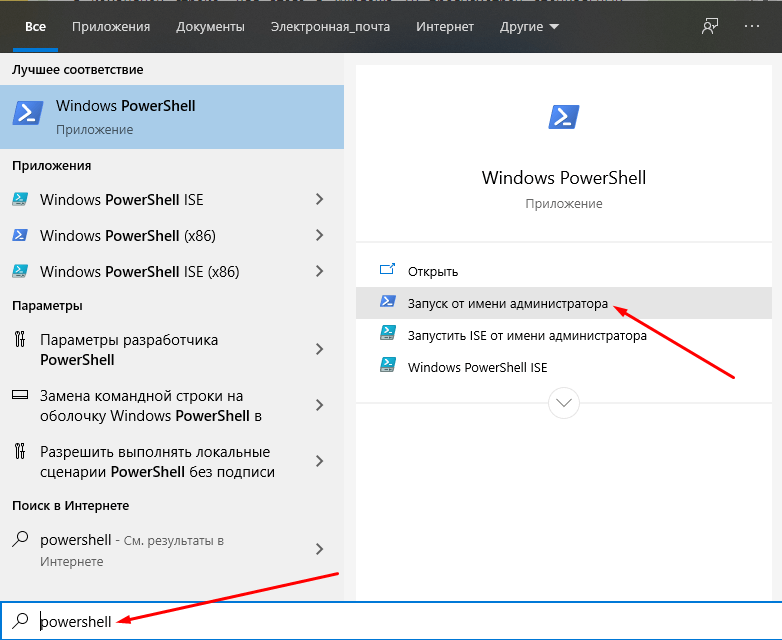The width and height of the screenshot is (782, 640).
Task: Select Windows PowerShell (x86) in the list
Action: pyautogui.click(x=172, y=235)
